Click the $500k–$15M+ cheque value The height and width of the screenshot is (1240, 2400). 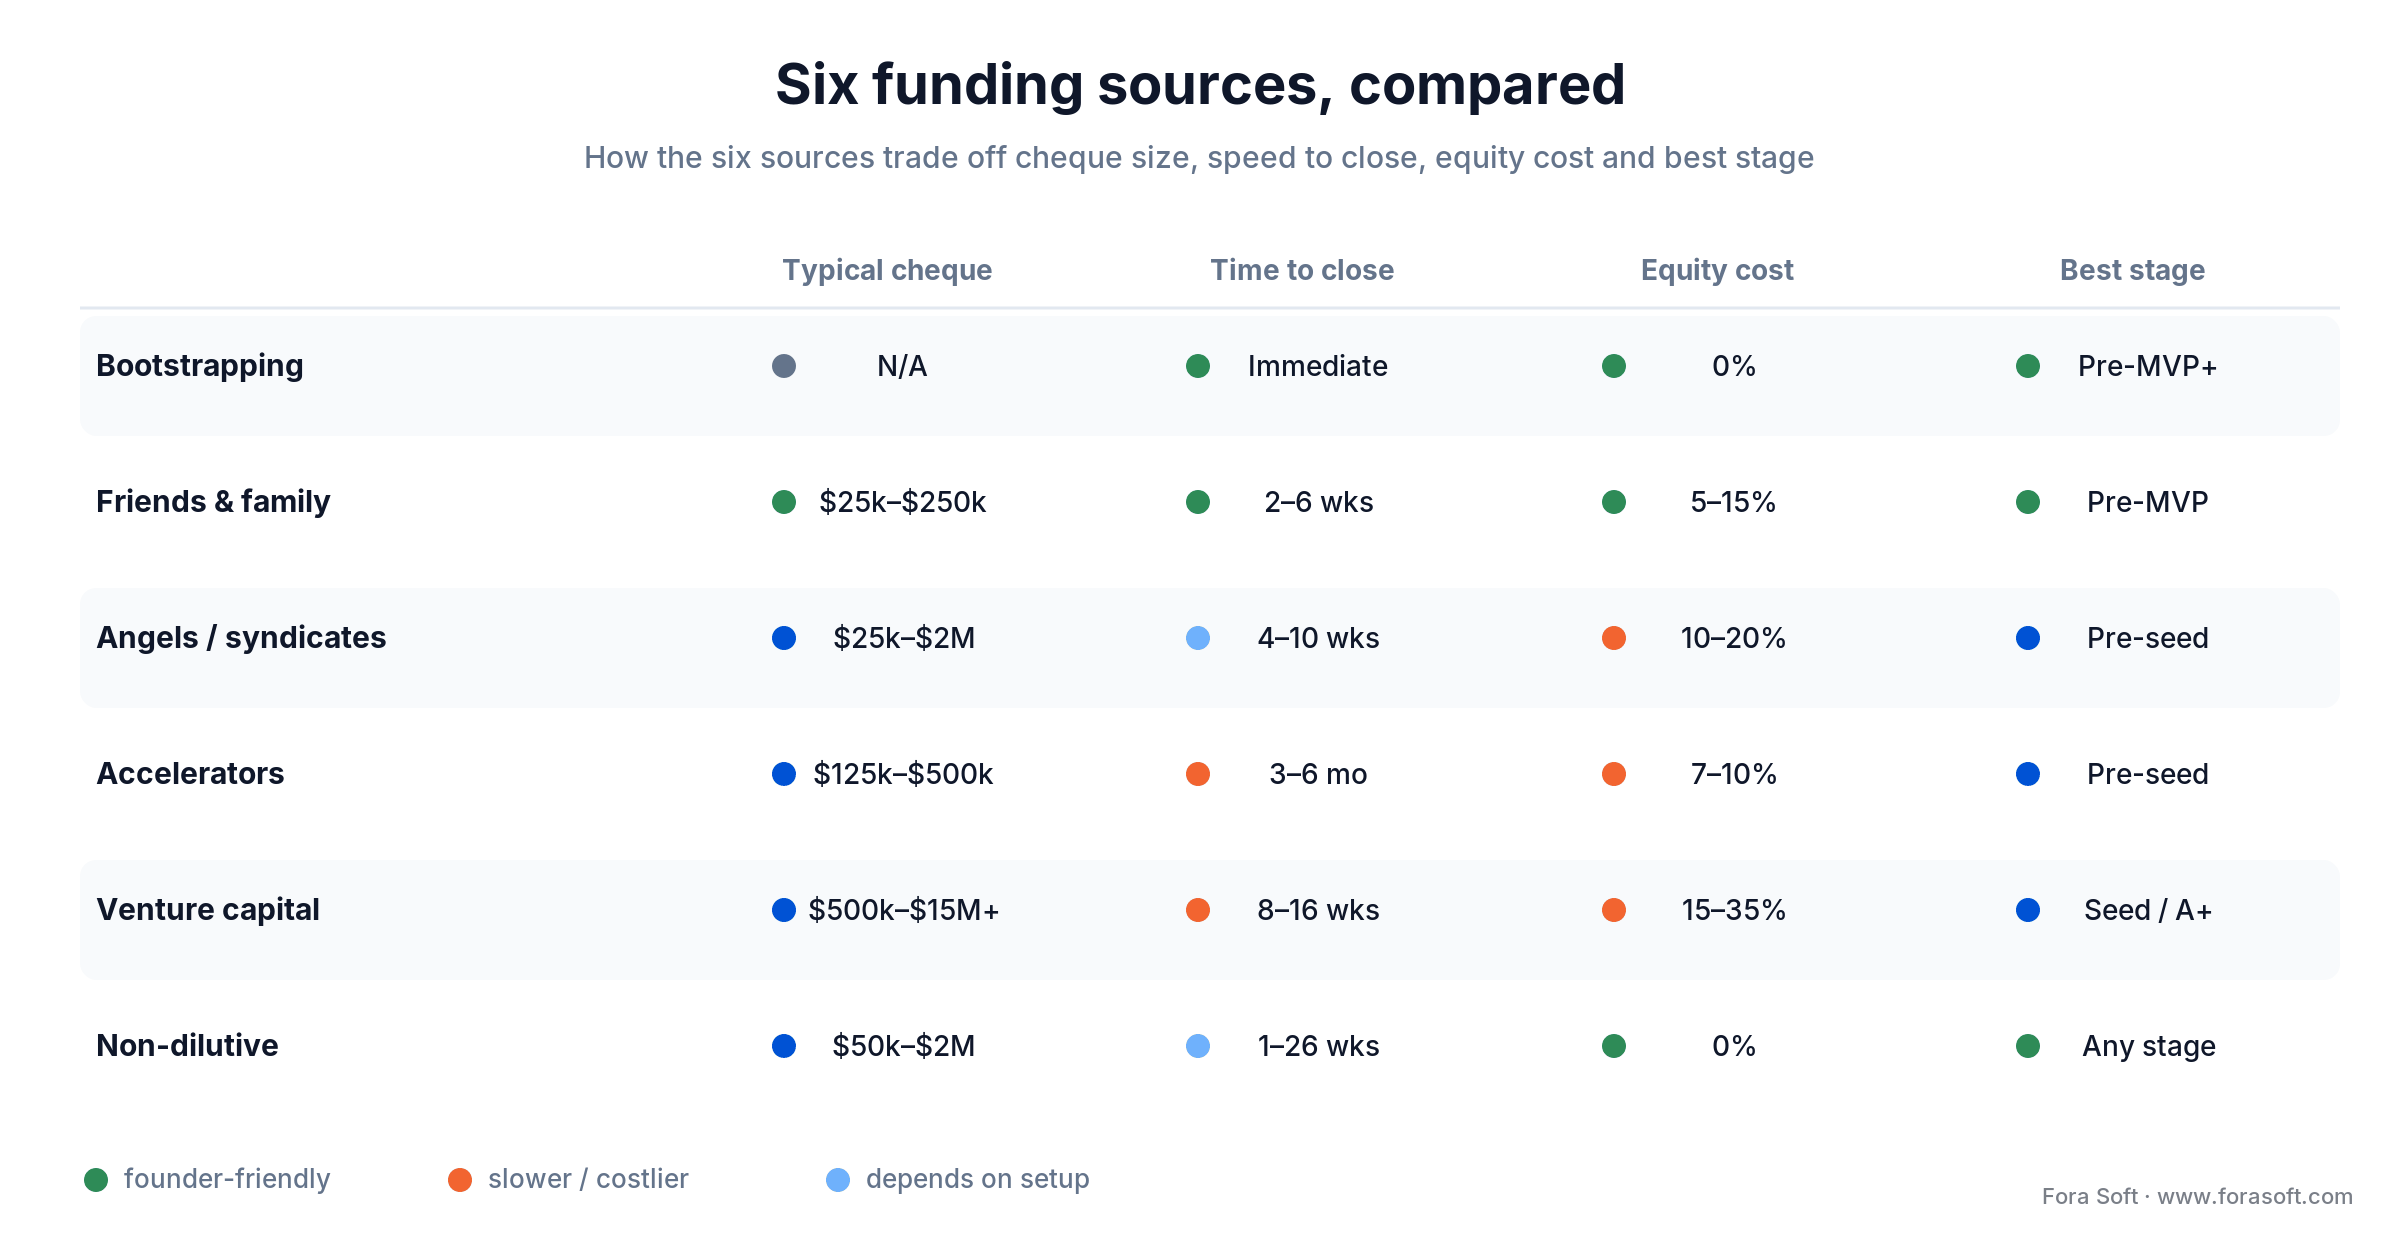click(904, 910)
